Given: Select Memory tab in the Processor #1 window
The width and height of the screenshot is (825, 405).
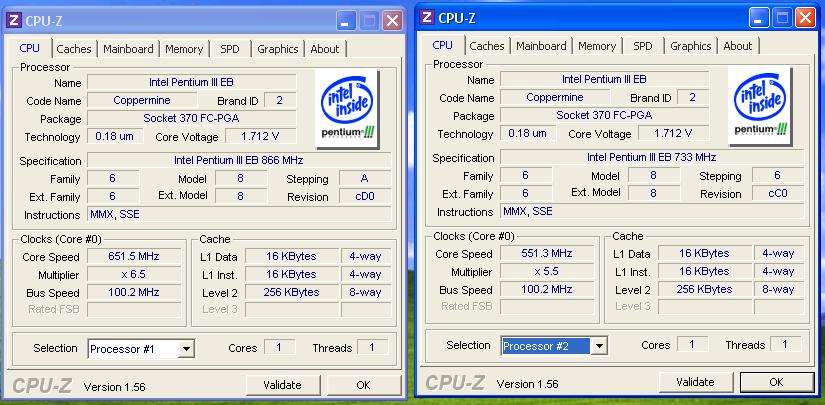Looking at the screenshot, I should (184, 49).
